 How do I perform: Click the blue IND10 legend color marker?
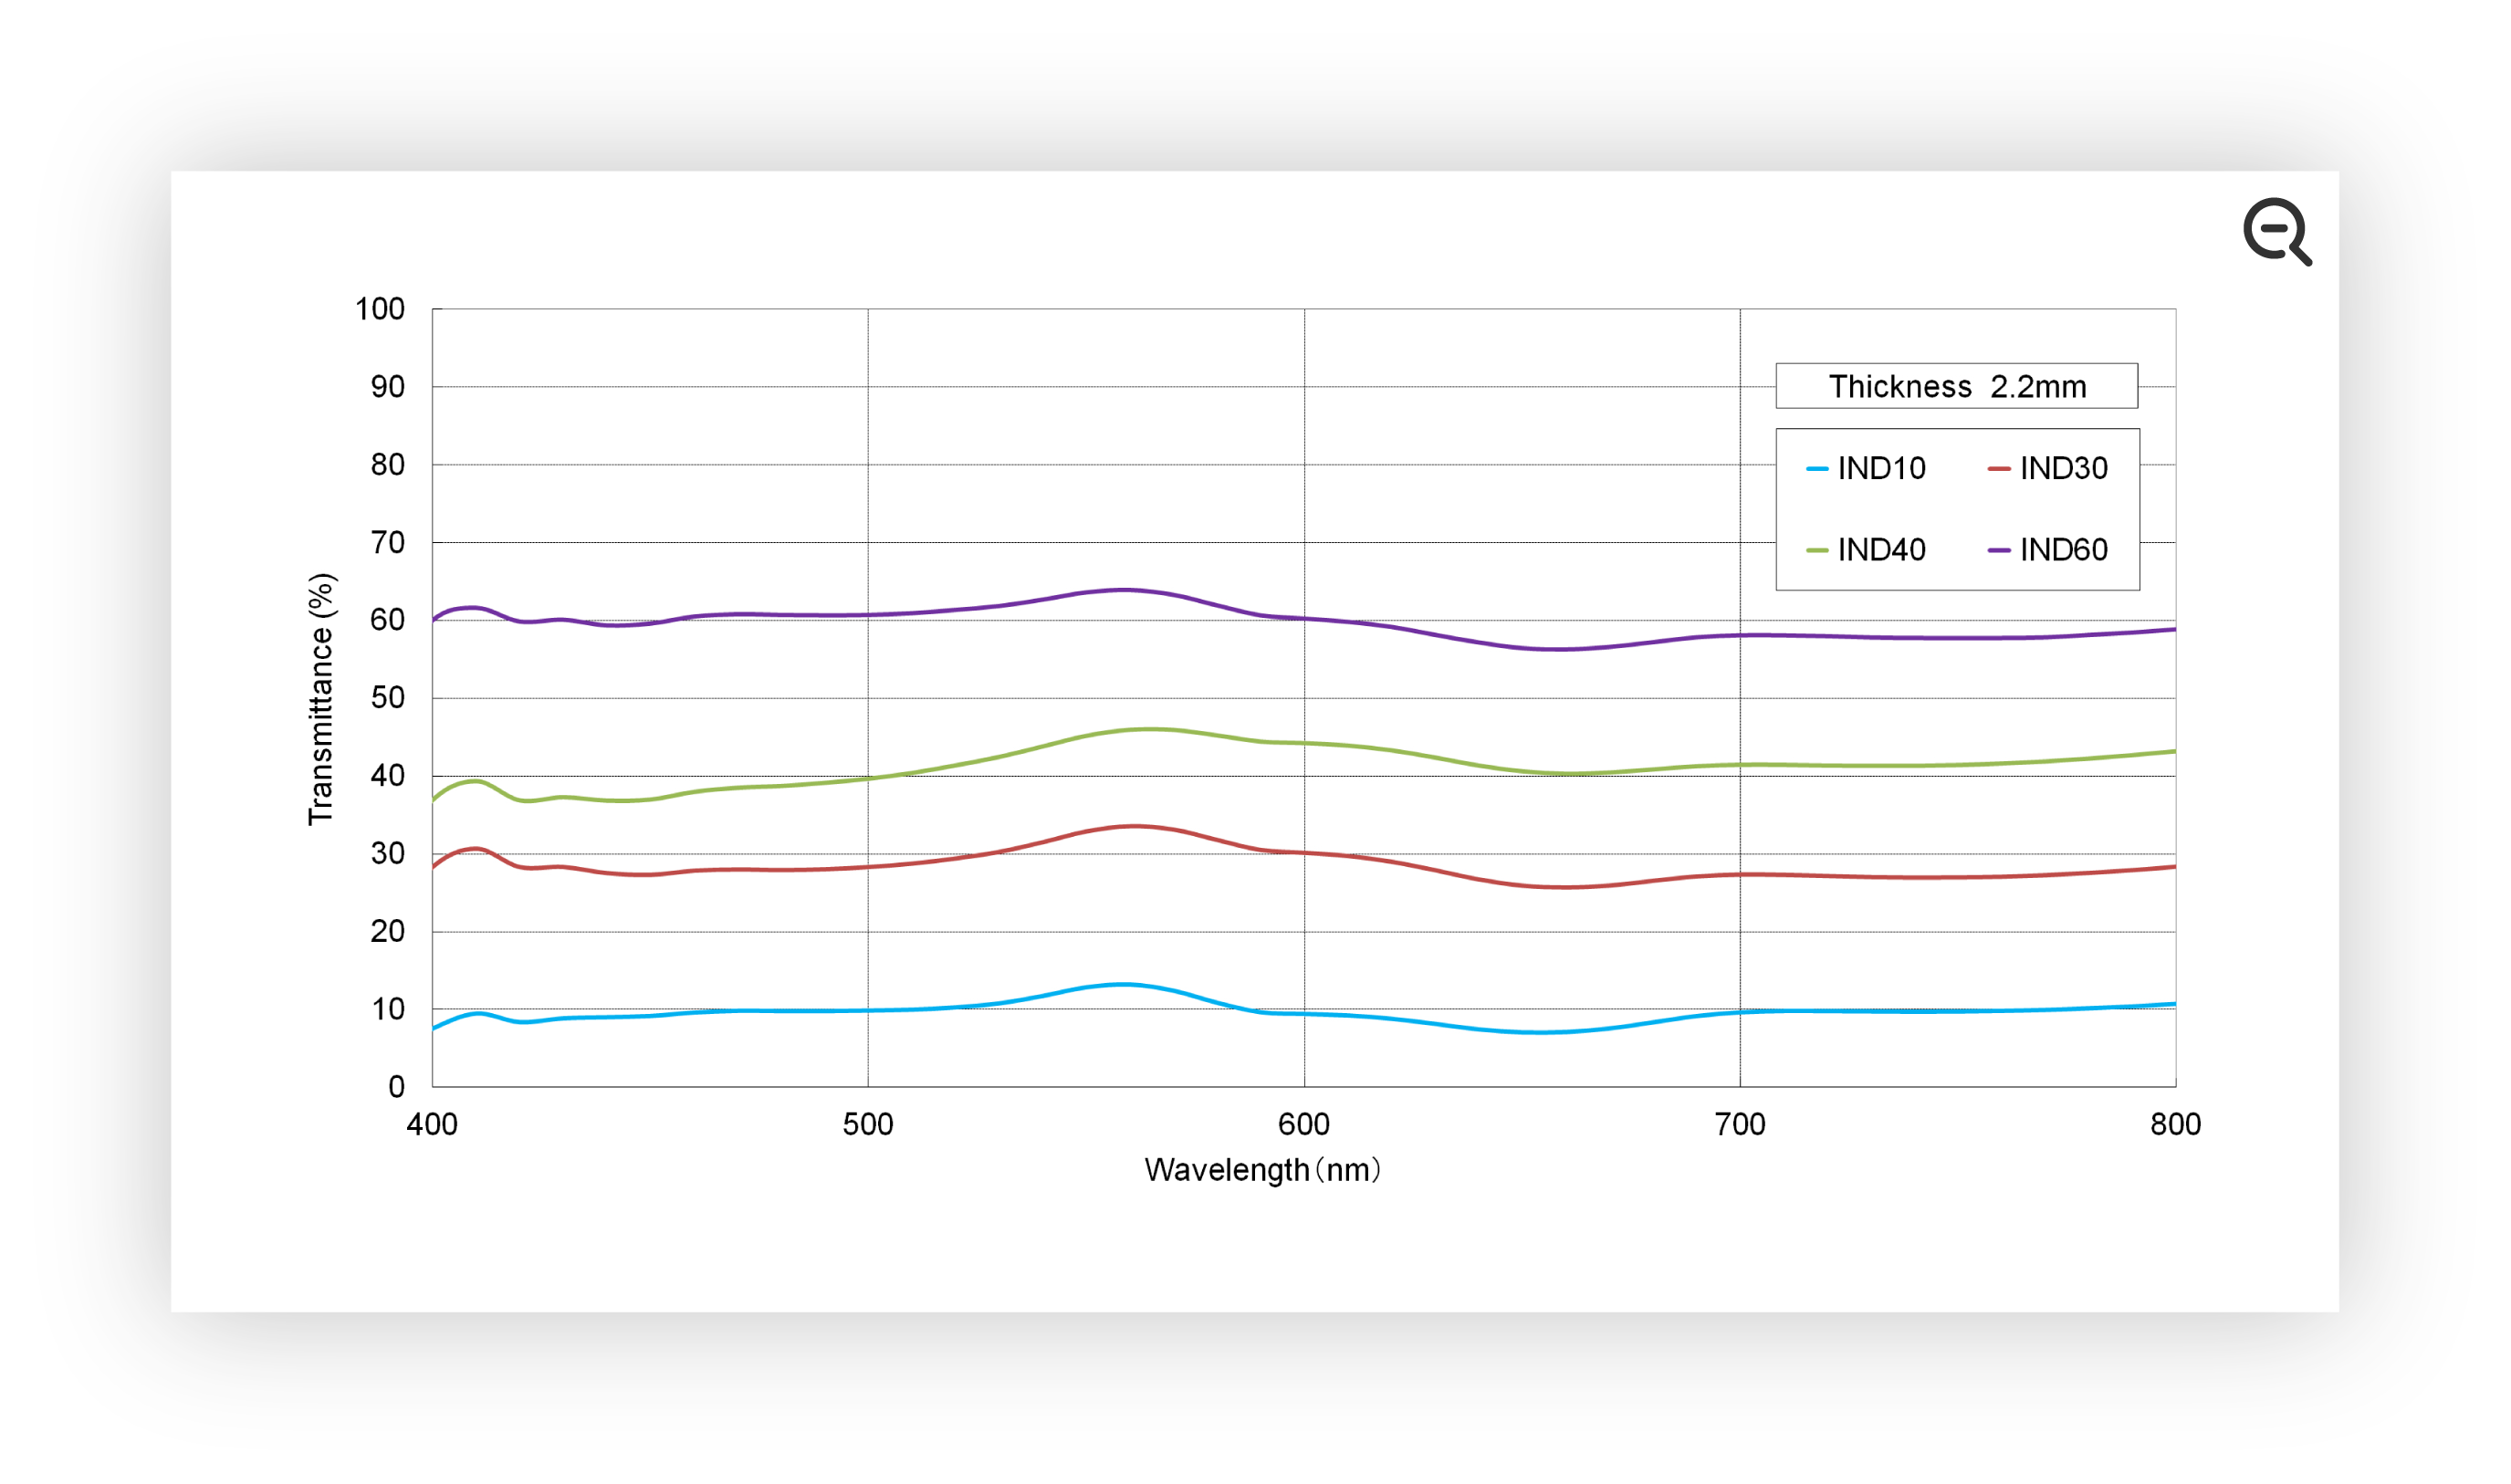tap(1817, 469)
